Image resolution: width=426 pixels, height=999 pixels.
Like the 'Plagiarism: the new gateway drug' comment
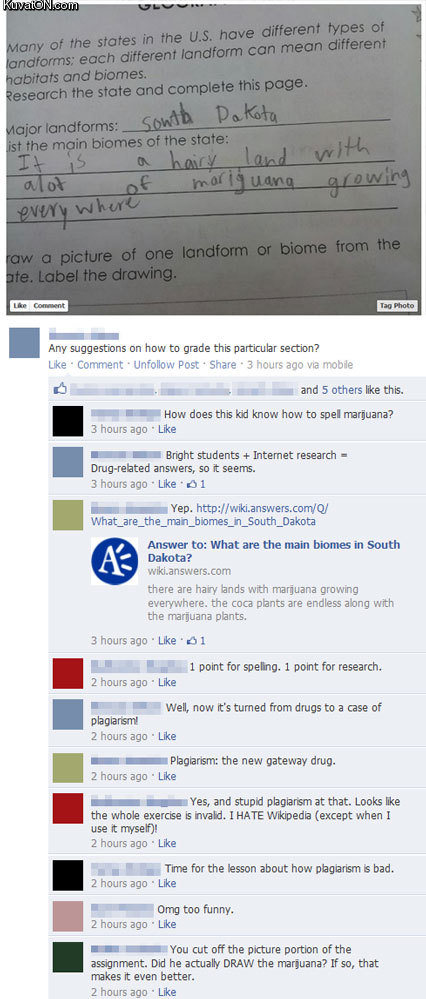point(167,776)
